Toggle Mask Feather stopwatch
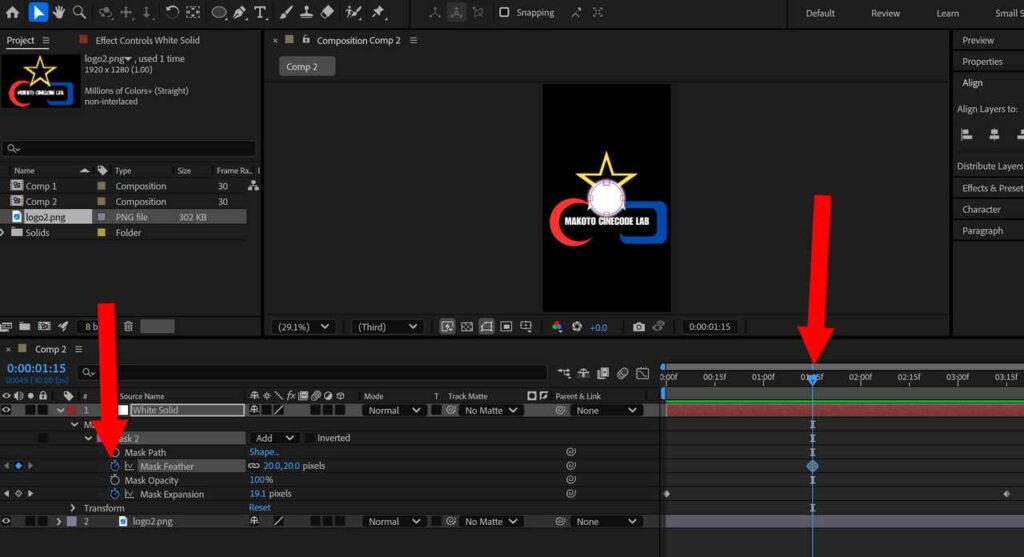Image resolution: width=1024 pixels, height=557 pixels. [x=115, y=466]
